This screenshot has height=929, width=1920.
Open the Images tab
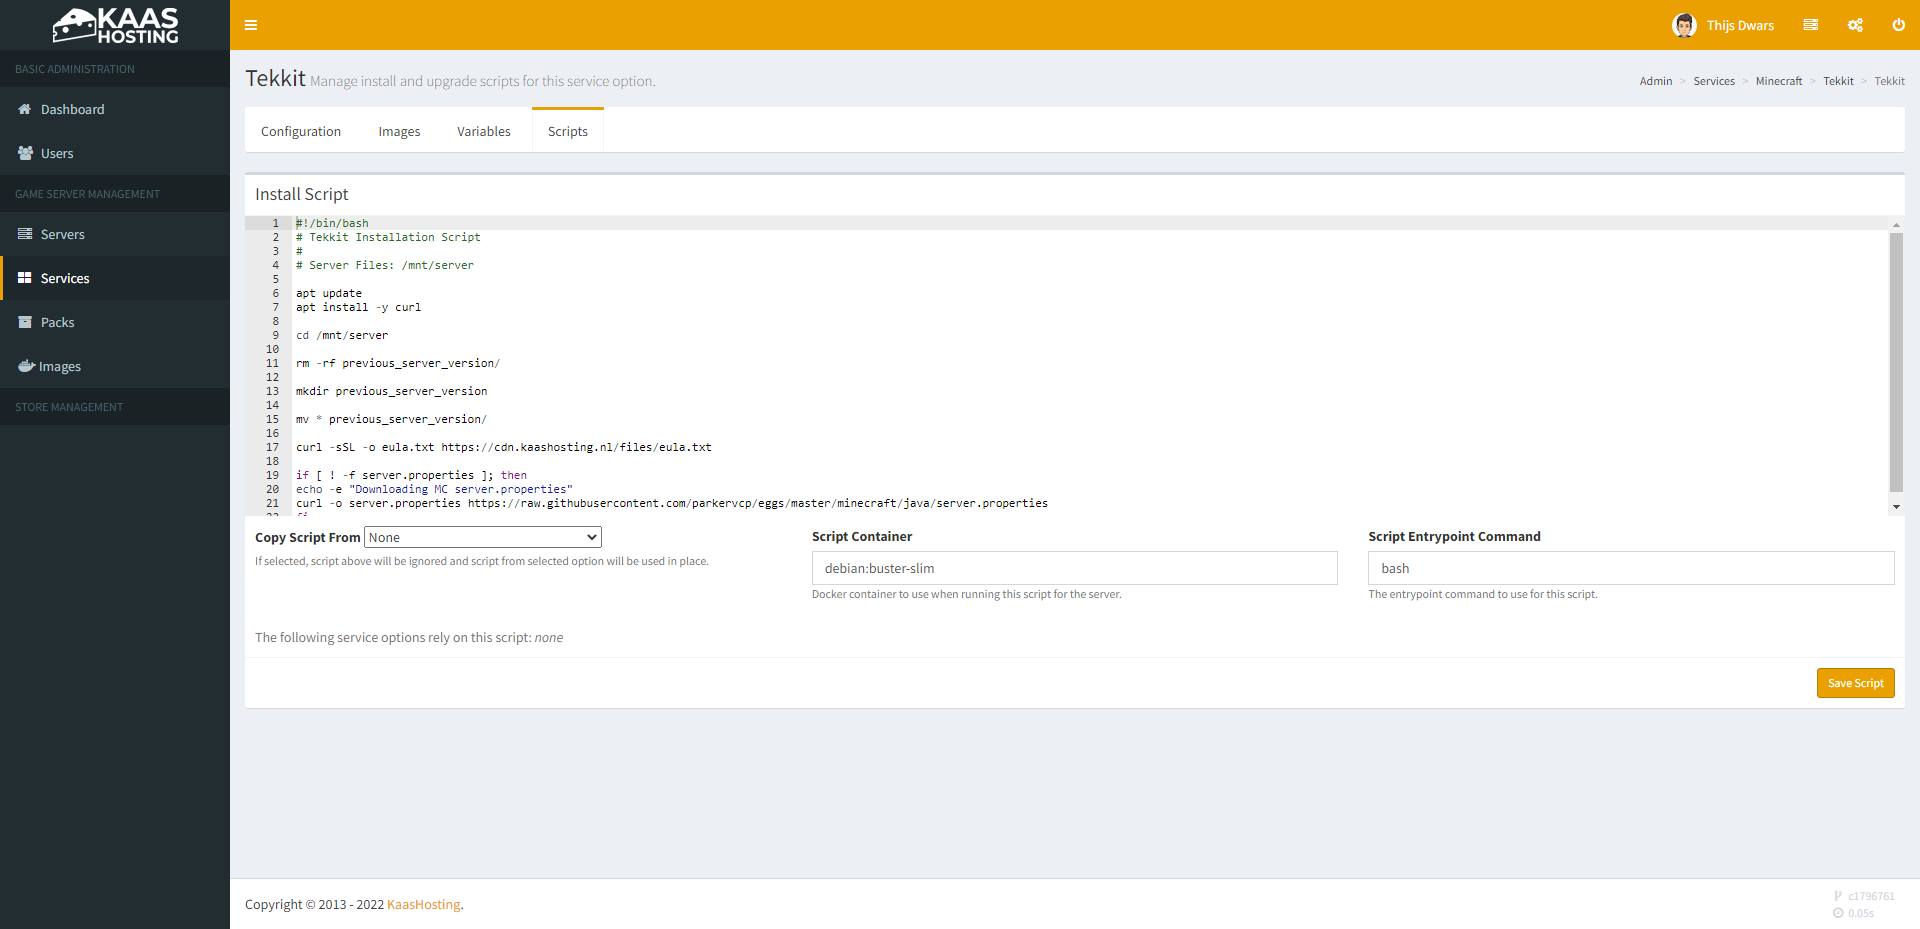point(399,131)
